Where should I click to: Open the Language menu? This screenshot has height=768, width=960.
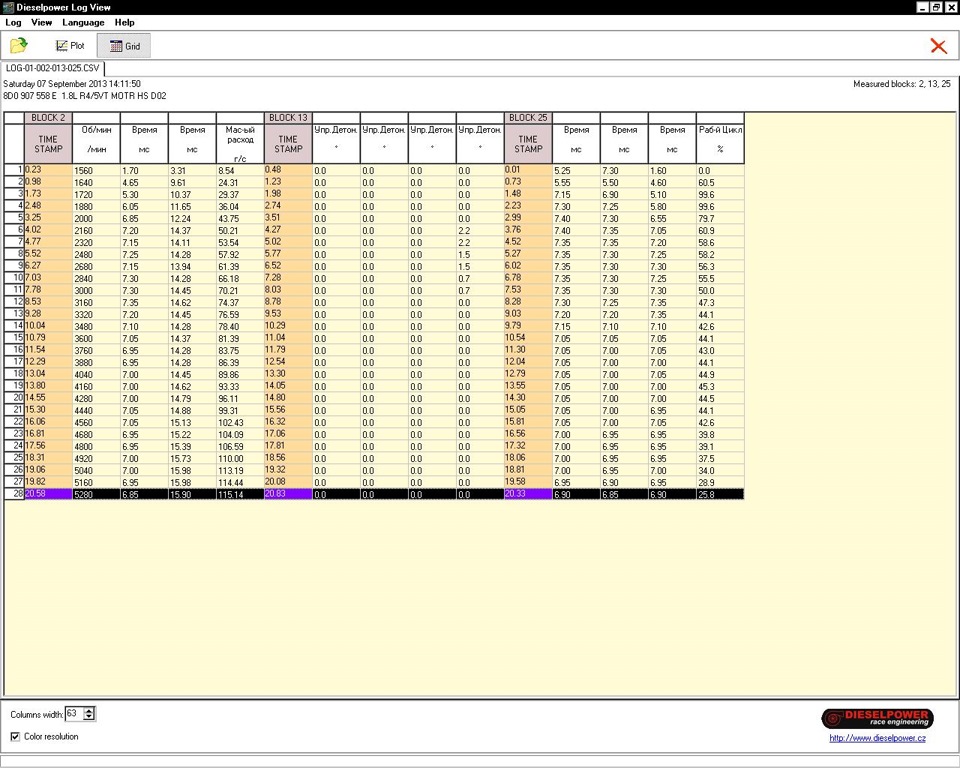pos(83,23)
